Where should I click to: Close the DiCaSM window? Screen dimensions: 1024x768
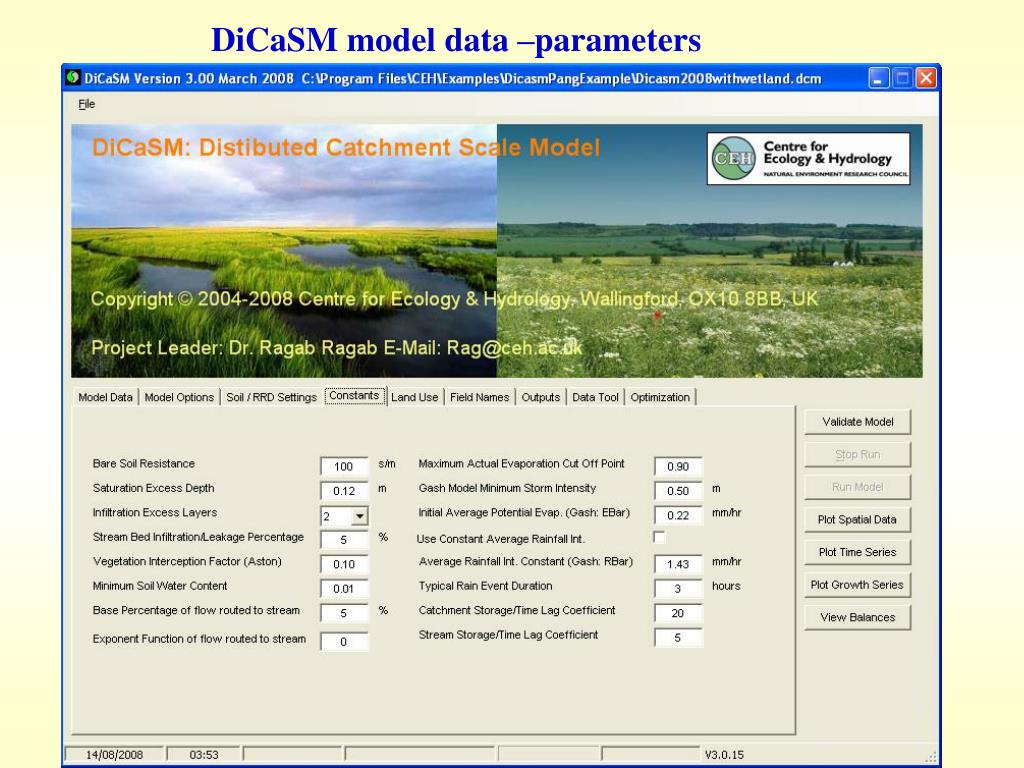pyautogui.click(x=925, y=78)
